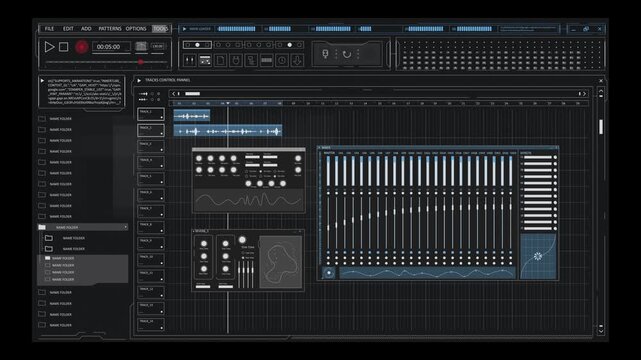Open the highlighted TOOLS menu

[x=160, y=29]
